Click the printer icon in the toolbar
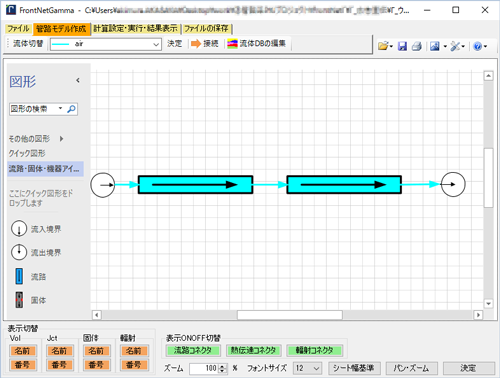 click(417, 46)
